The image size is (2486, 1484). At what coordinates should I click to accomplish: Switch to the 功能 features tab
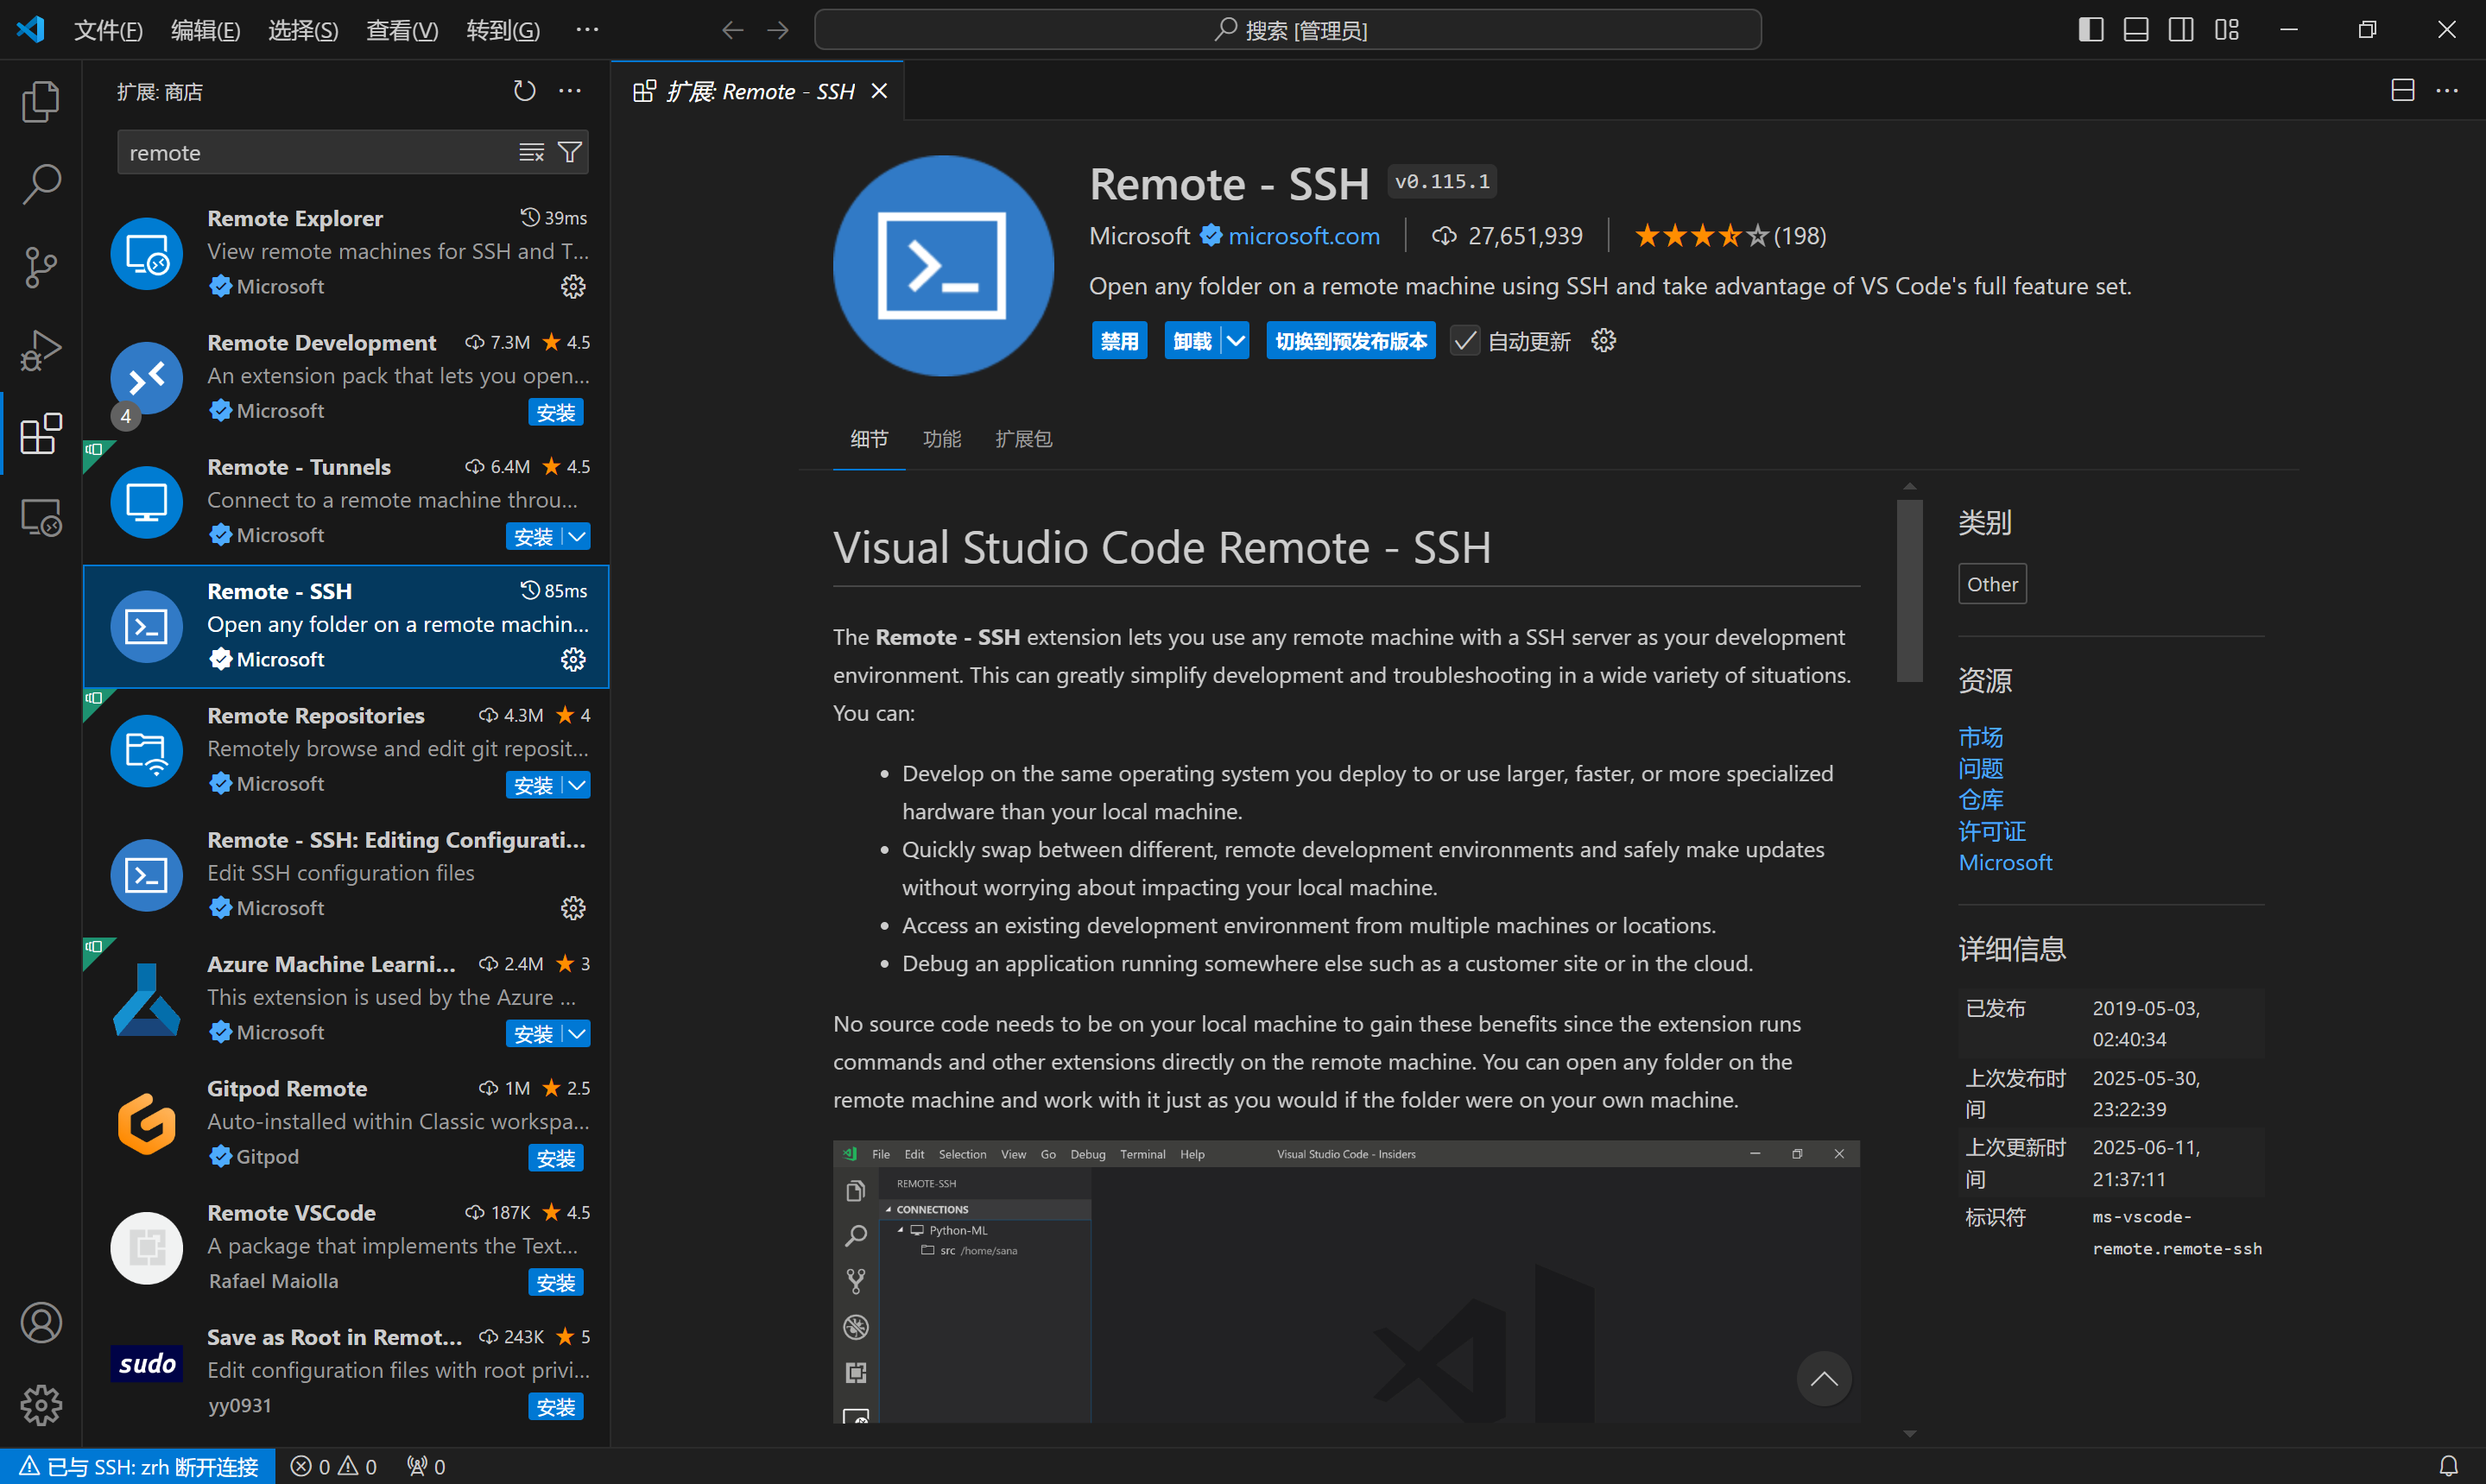tap(941, 439)
